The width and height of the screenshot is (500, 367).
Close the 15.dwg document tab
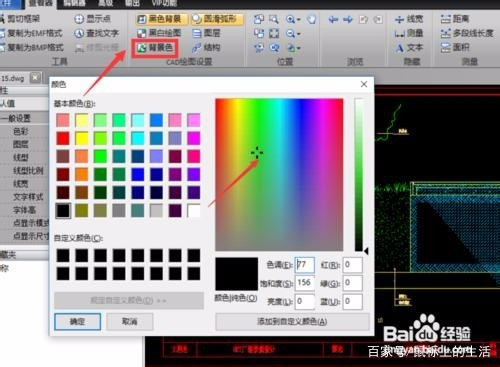click(35, 78)
